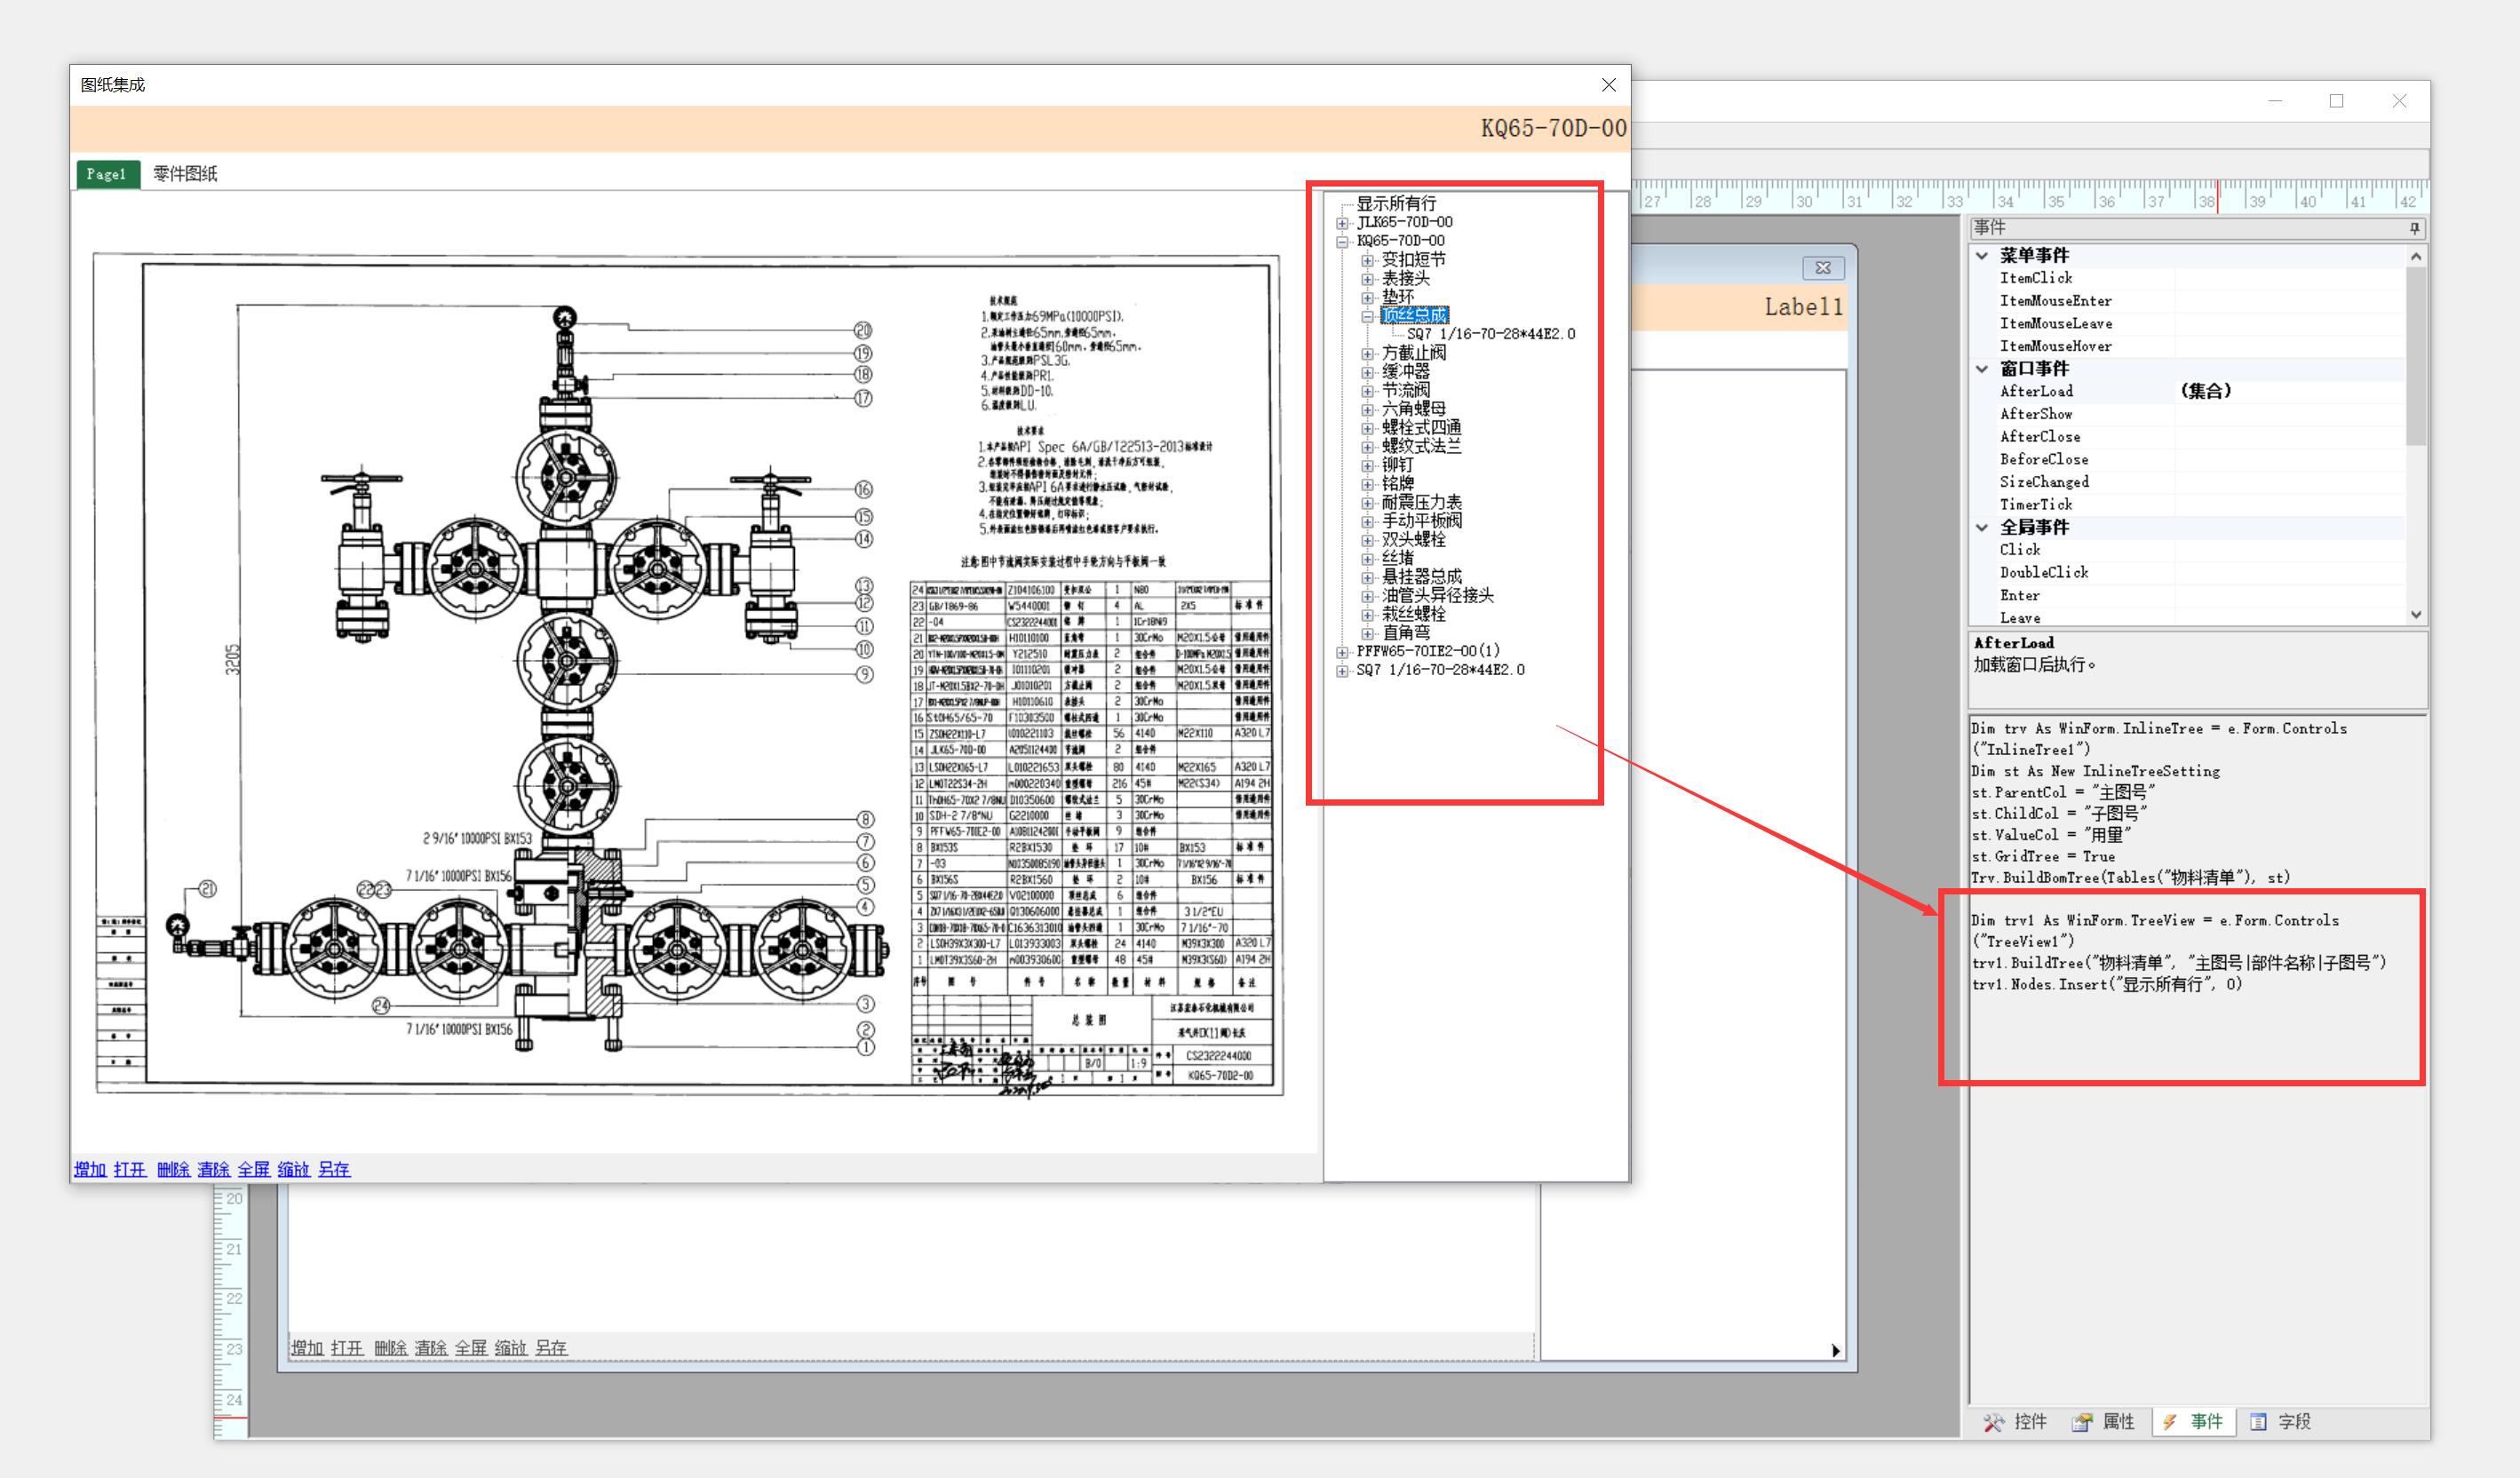
Task: Expand the 节流阀 node
Action: click(1367, 391)
